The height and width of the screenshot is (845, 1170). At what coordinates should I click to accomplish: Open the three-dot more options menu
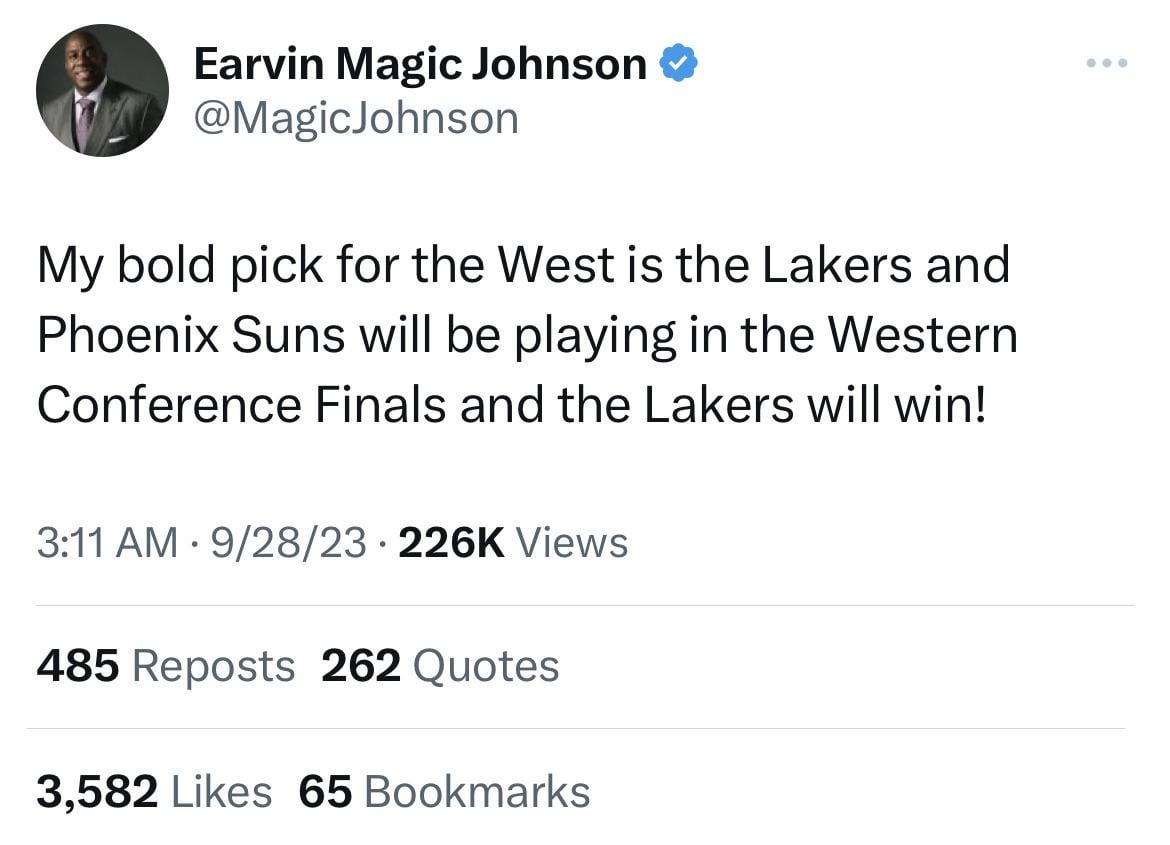tap(1107, 63)
